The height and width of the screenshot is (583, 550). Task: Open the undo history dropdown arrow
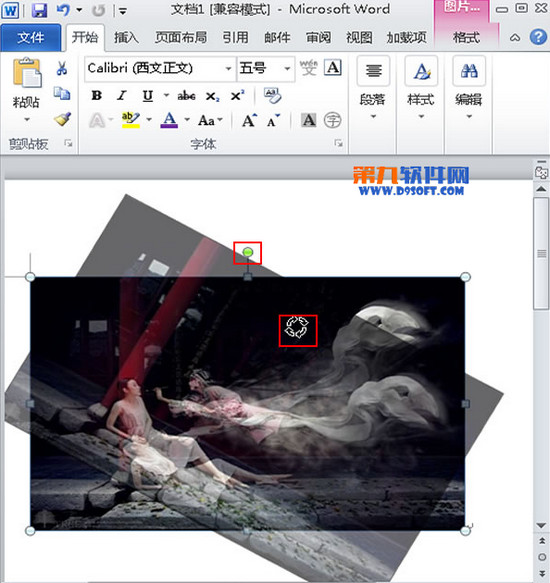[x=79, y=10]
